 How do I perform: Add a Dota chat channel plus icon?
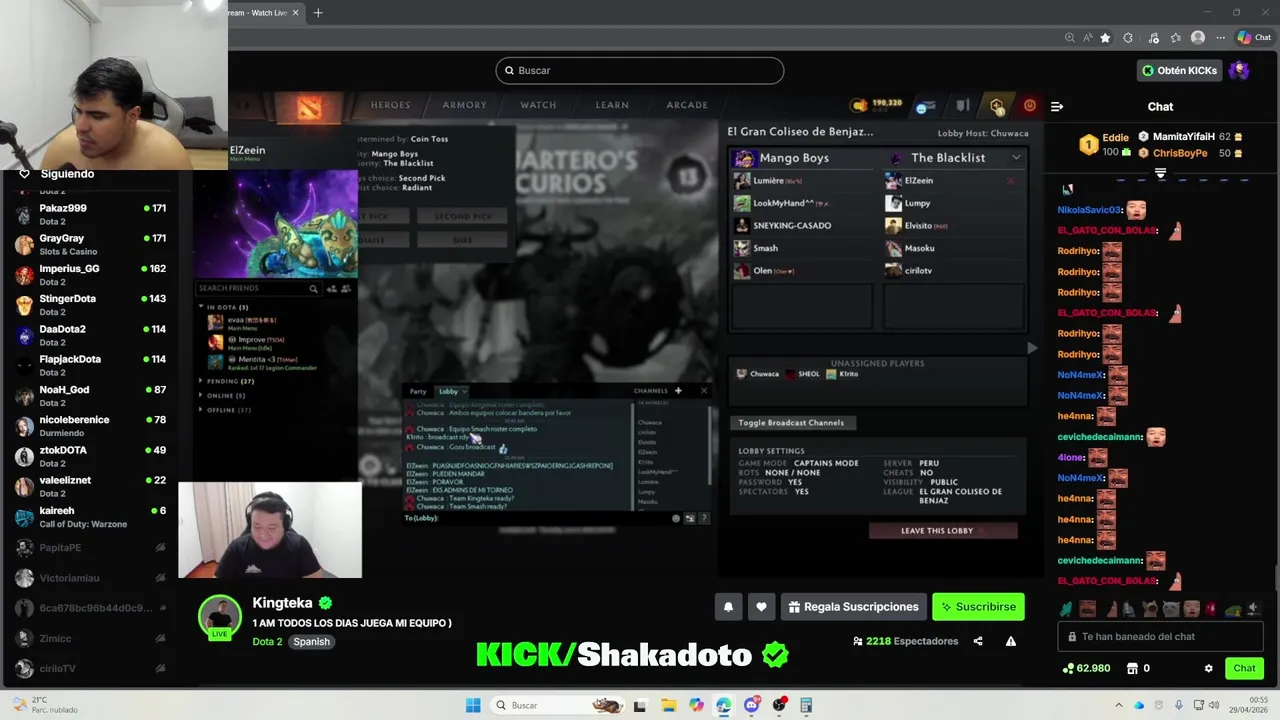(x=677, y=391)
